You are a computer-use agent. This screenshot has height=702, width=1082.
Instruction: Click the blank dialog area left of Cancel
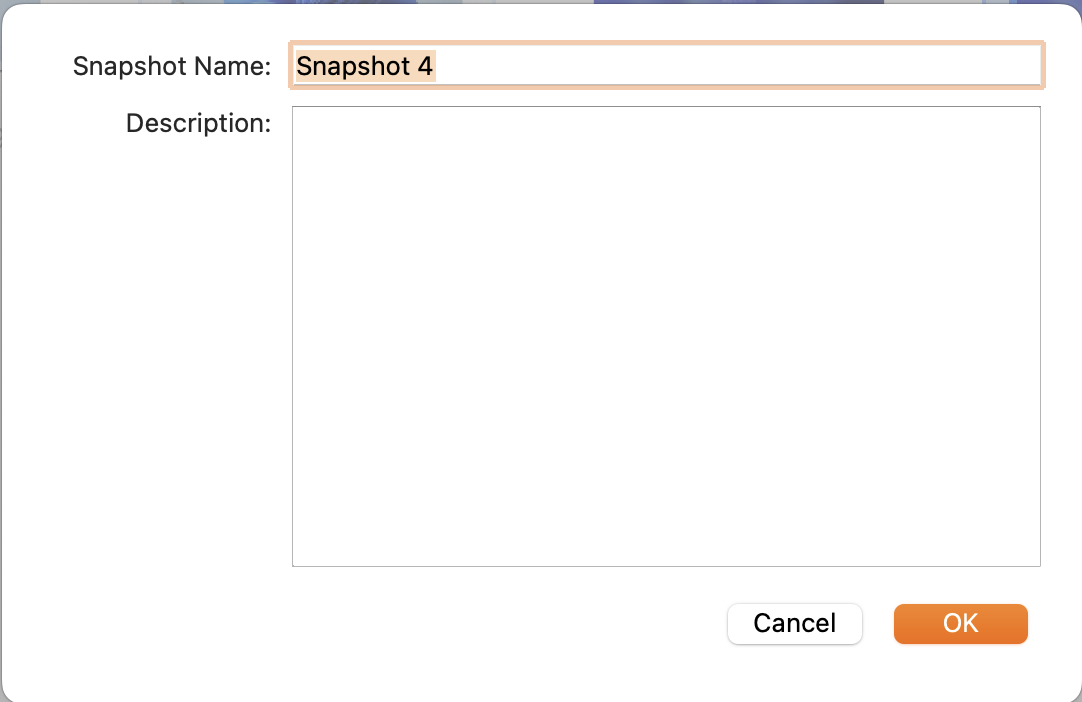point(500,623)
